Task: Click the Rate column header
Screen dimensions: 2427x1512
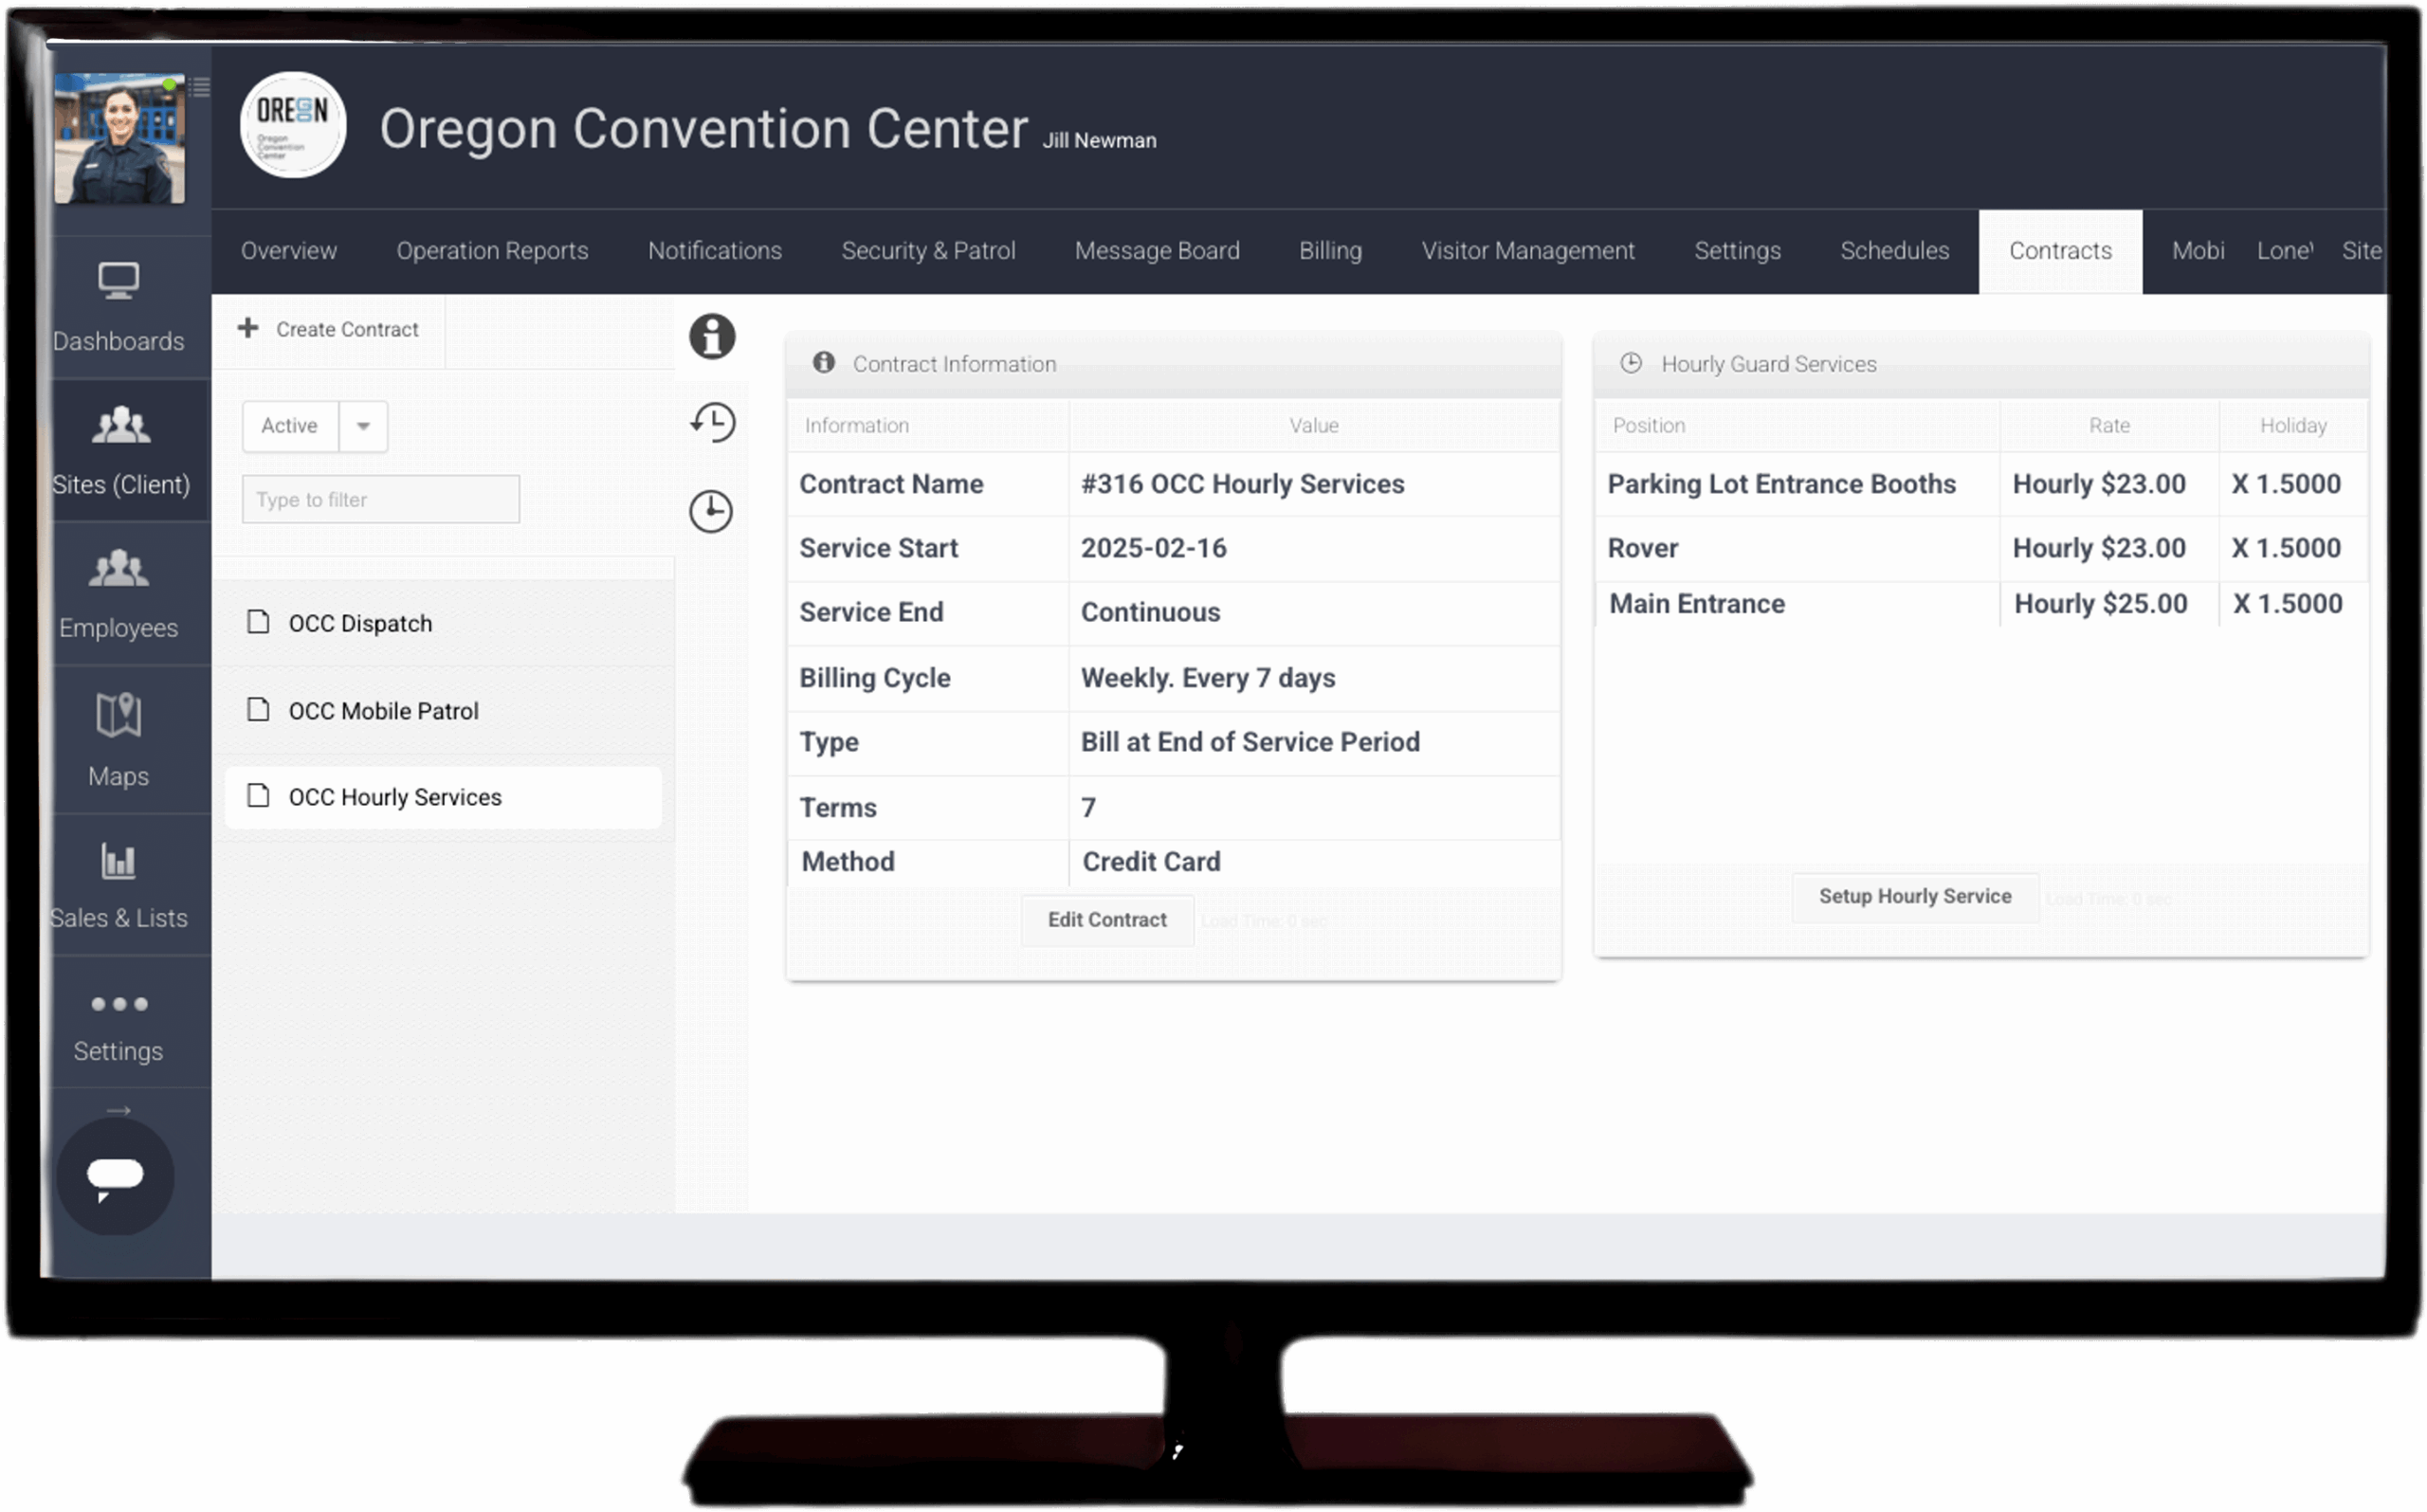Action: coord(2110,425)
